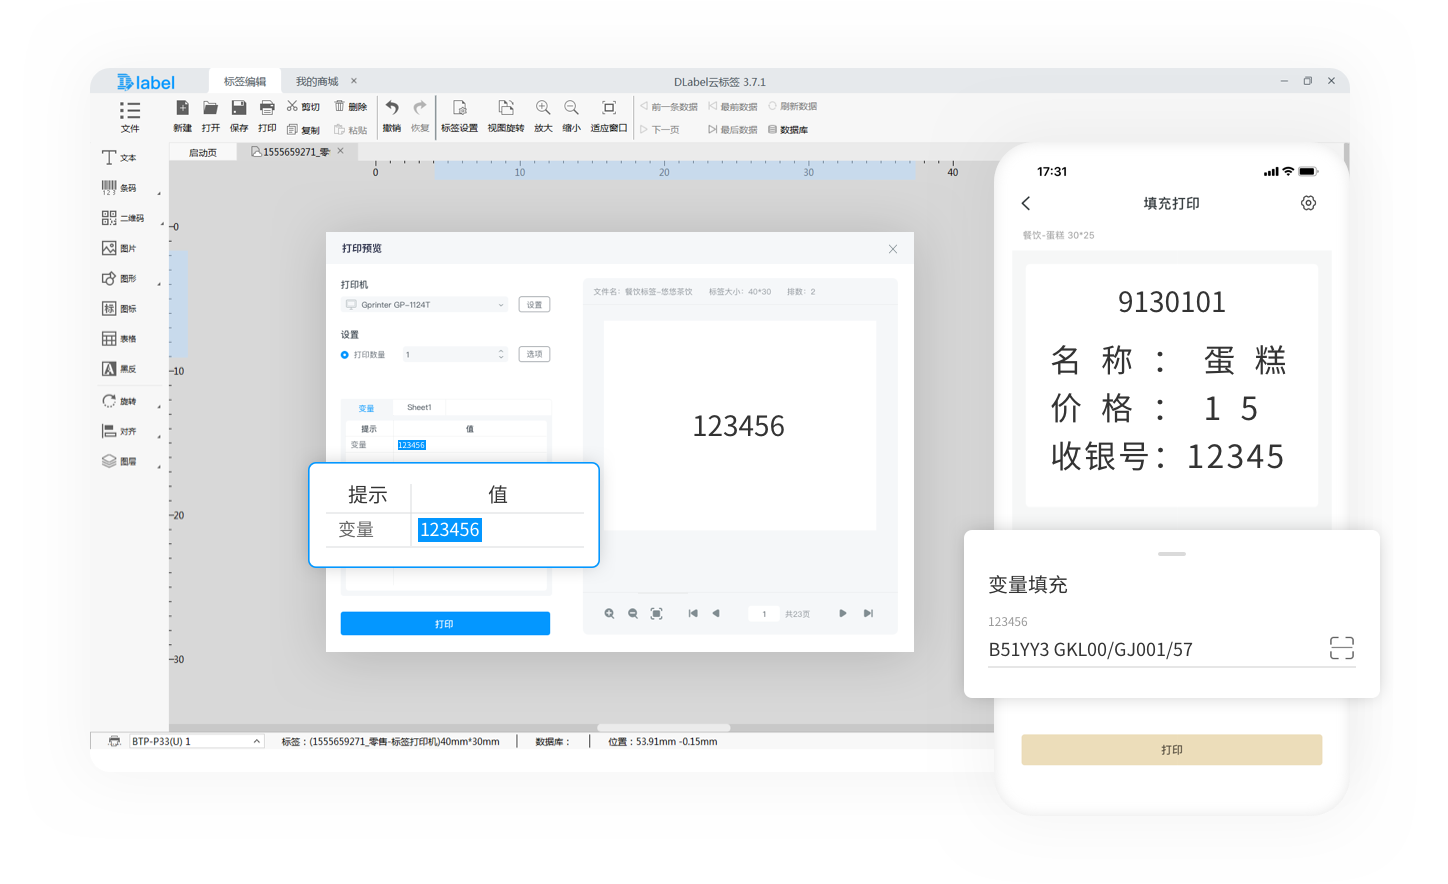1448x884 pixels.
Task: Expand the 图形 shape submenu arrow
Action: (159, 284)
